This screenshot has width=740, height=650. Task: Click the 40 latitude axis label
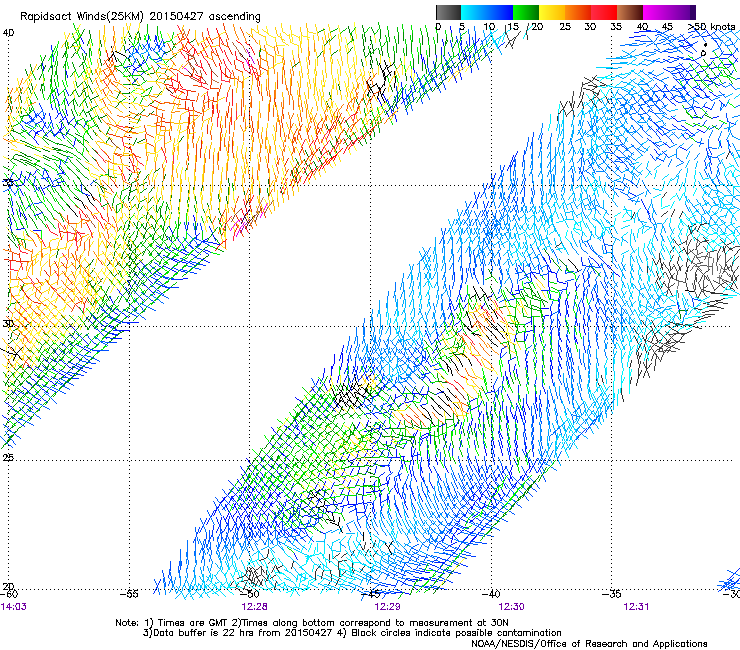point(8,33)
